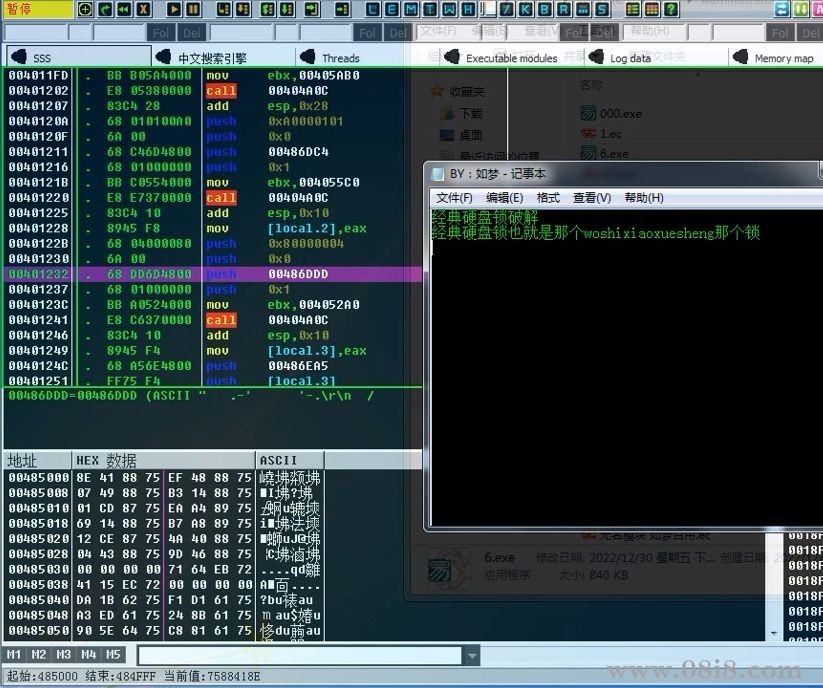Select the disassembly row at 00401241
The image size is (823, 688).
[x=213, y=320]
